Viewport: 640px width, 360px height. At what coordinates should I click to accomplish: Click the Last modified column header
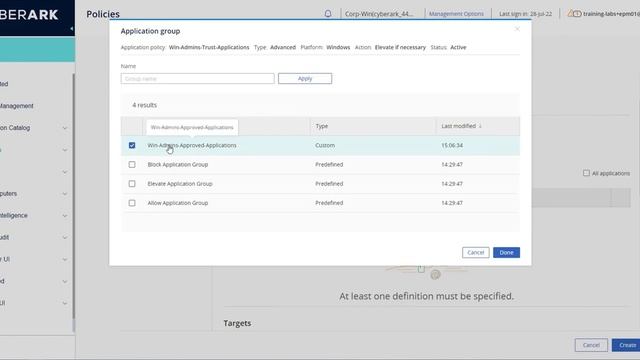point(458,126)
